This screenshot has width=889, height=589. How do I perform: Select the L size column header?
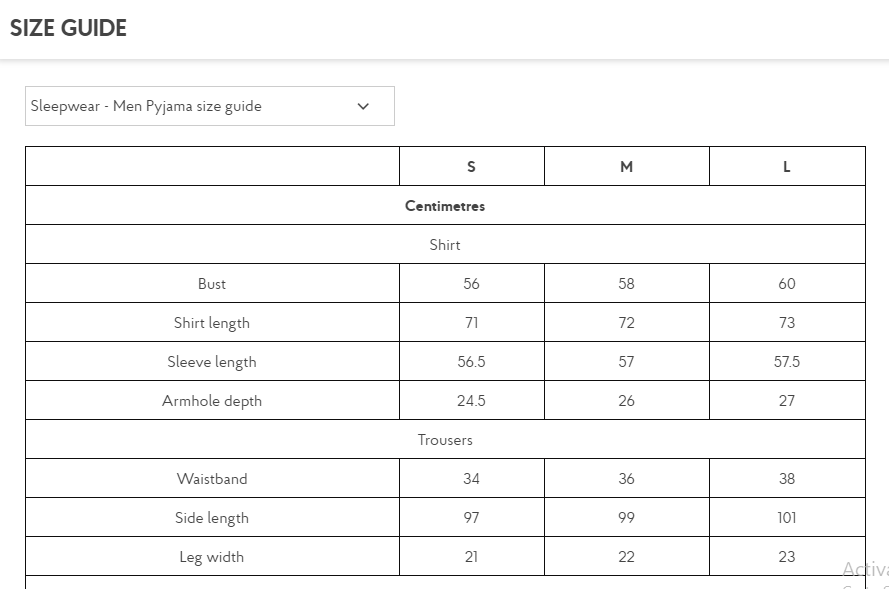(786, 167)
